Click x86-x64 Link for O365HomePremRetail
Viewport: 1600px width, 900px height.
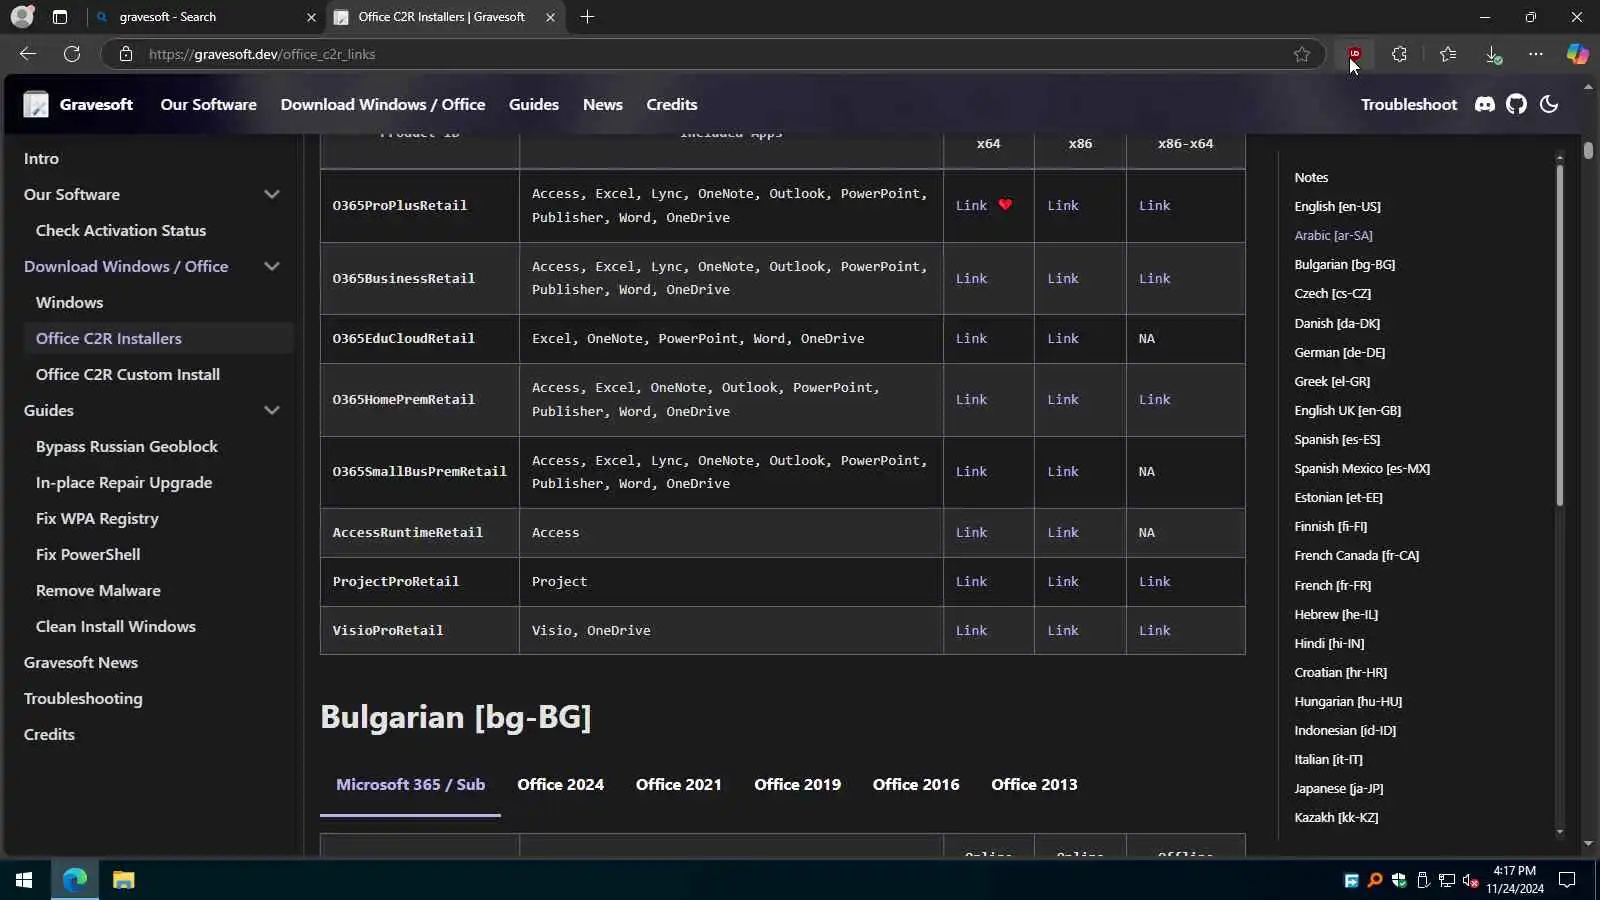point(1154,399)
